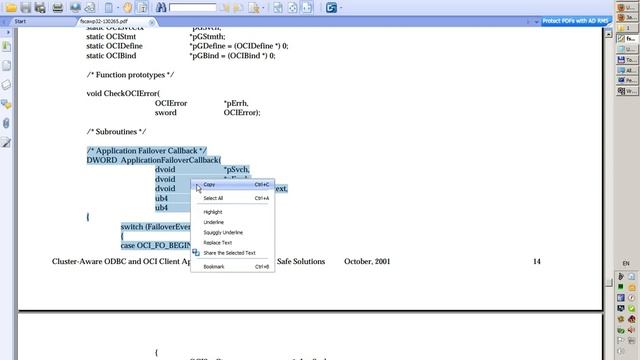Open the Pages panel icon

6,66
